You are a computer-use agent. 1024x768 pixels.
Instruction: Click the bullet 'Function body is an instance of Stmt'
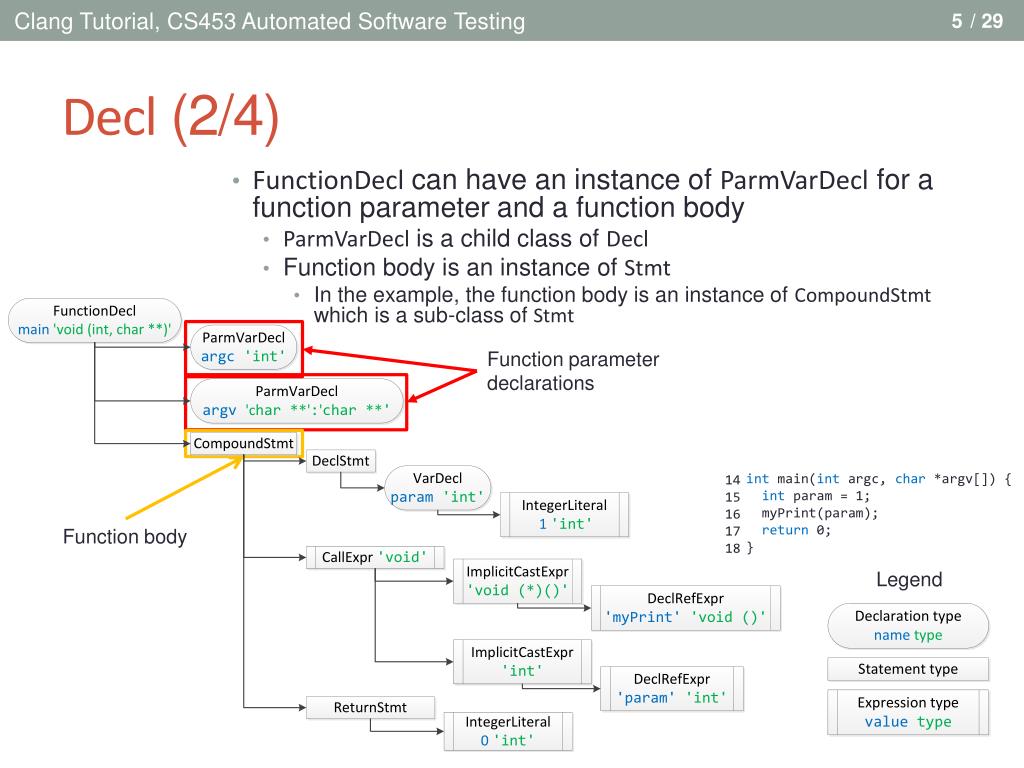coord(477,268)
